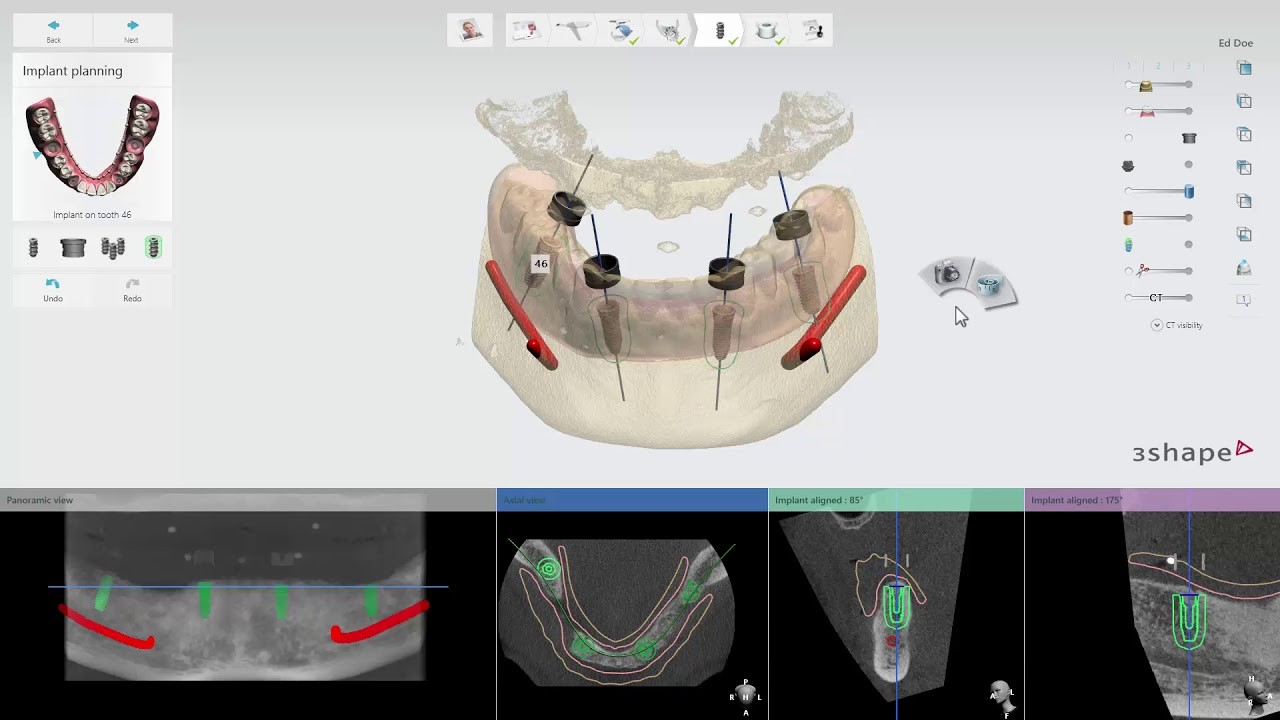Select the green highlighted implant icon
The image size is (1280, 720).
click(x=152, y=247)
